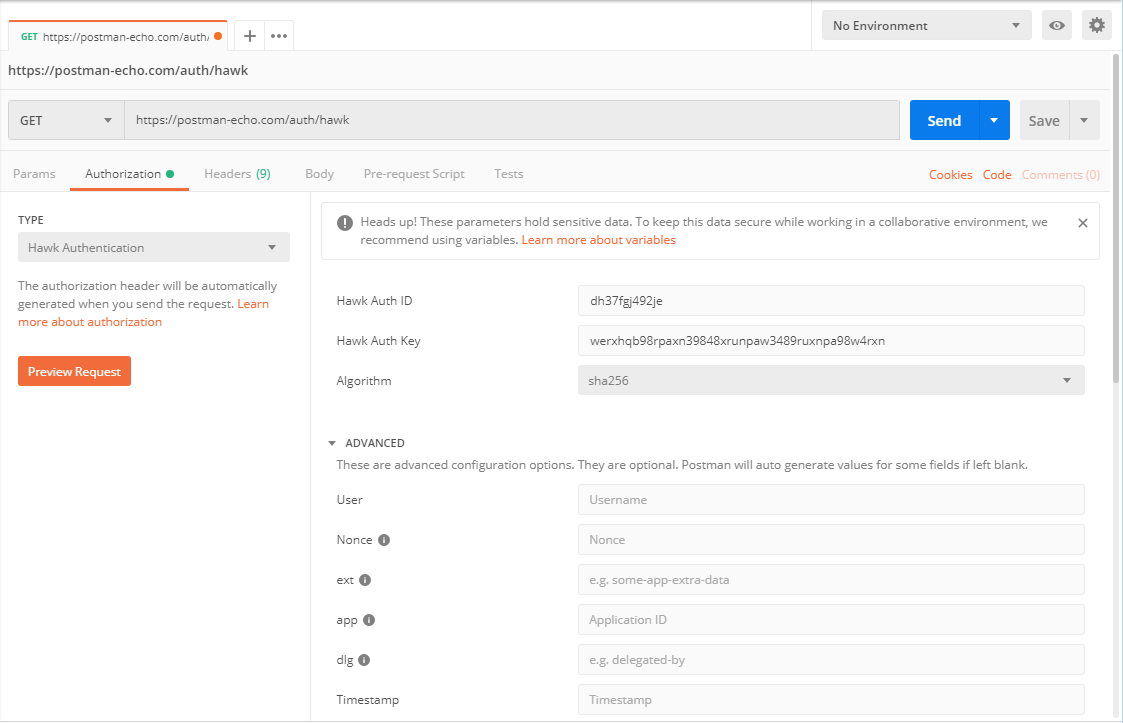
Task: Open the Code link
Action: pos(997,175)
